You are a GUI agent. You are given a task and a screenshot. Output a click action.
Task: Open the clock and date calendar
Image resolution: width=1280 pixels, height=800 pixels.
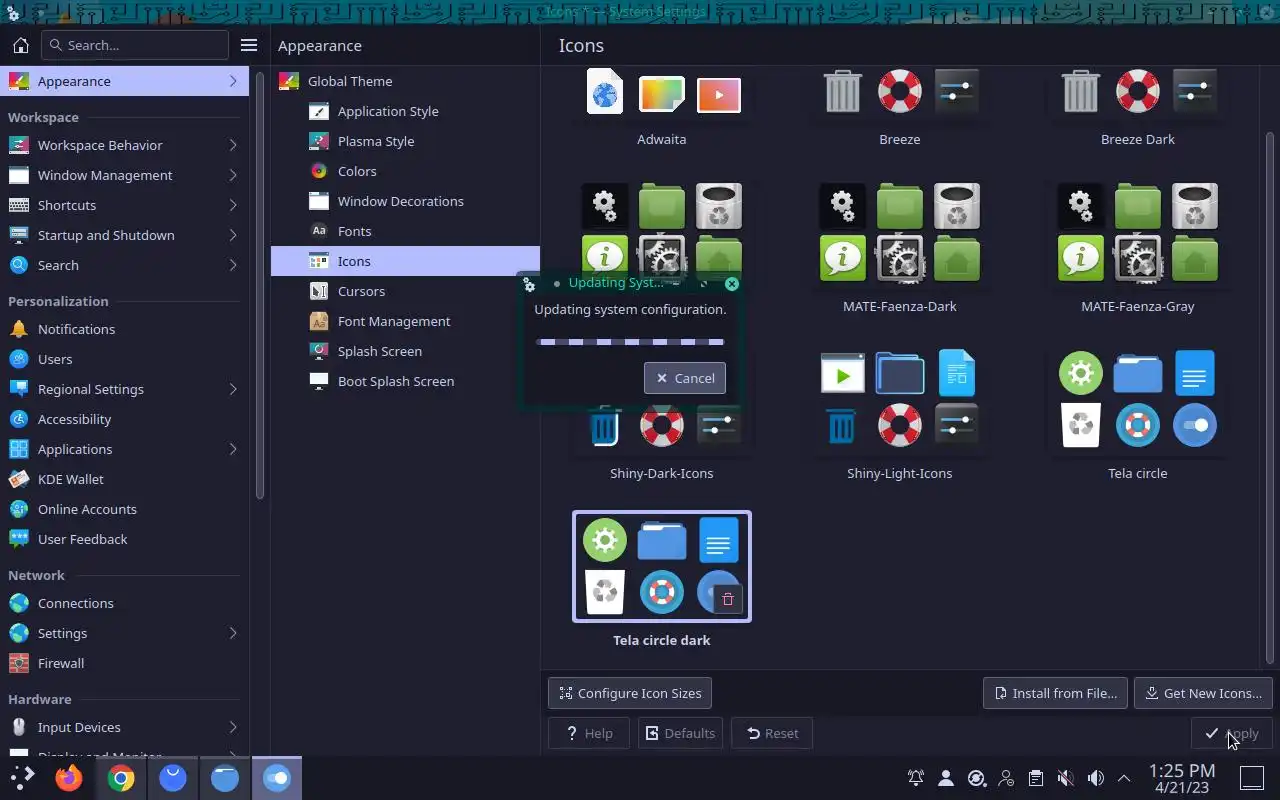click(1182, 778)
